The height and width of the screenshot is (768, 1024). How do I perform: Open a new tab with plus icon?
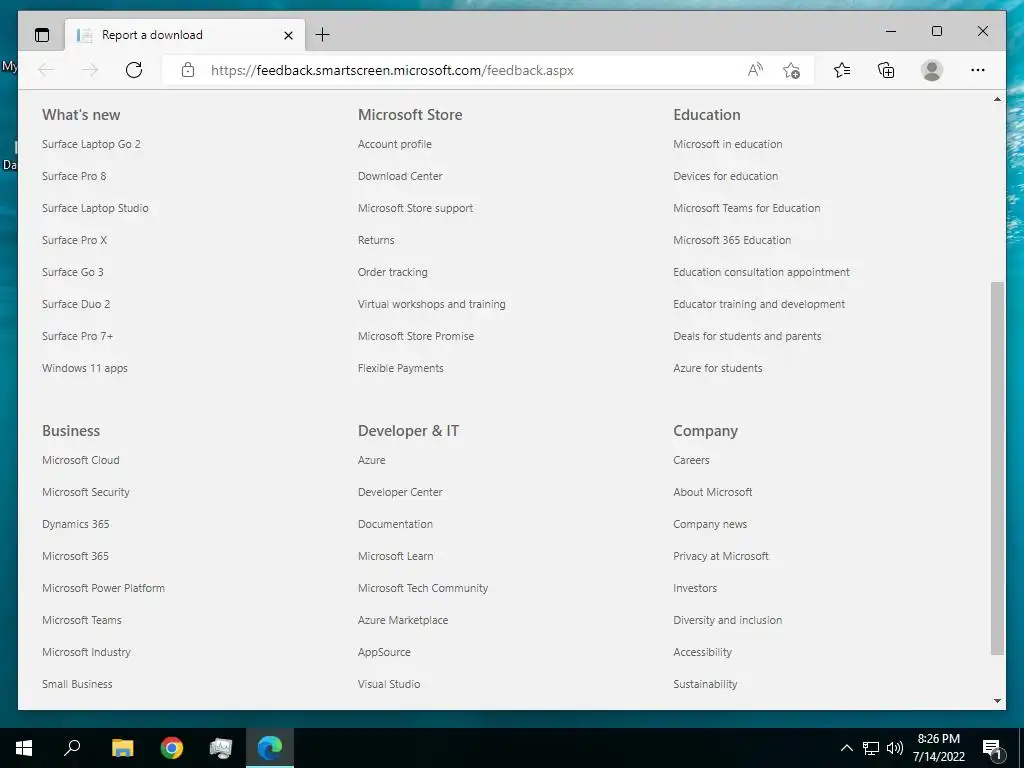pyautogui.click(x=323, y=35)
